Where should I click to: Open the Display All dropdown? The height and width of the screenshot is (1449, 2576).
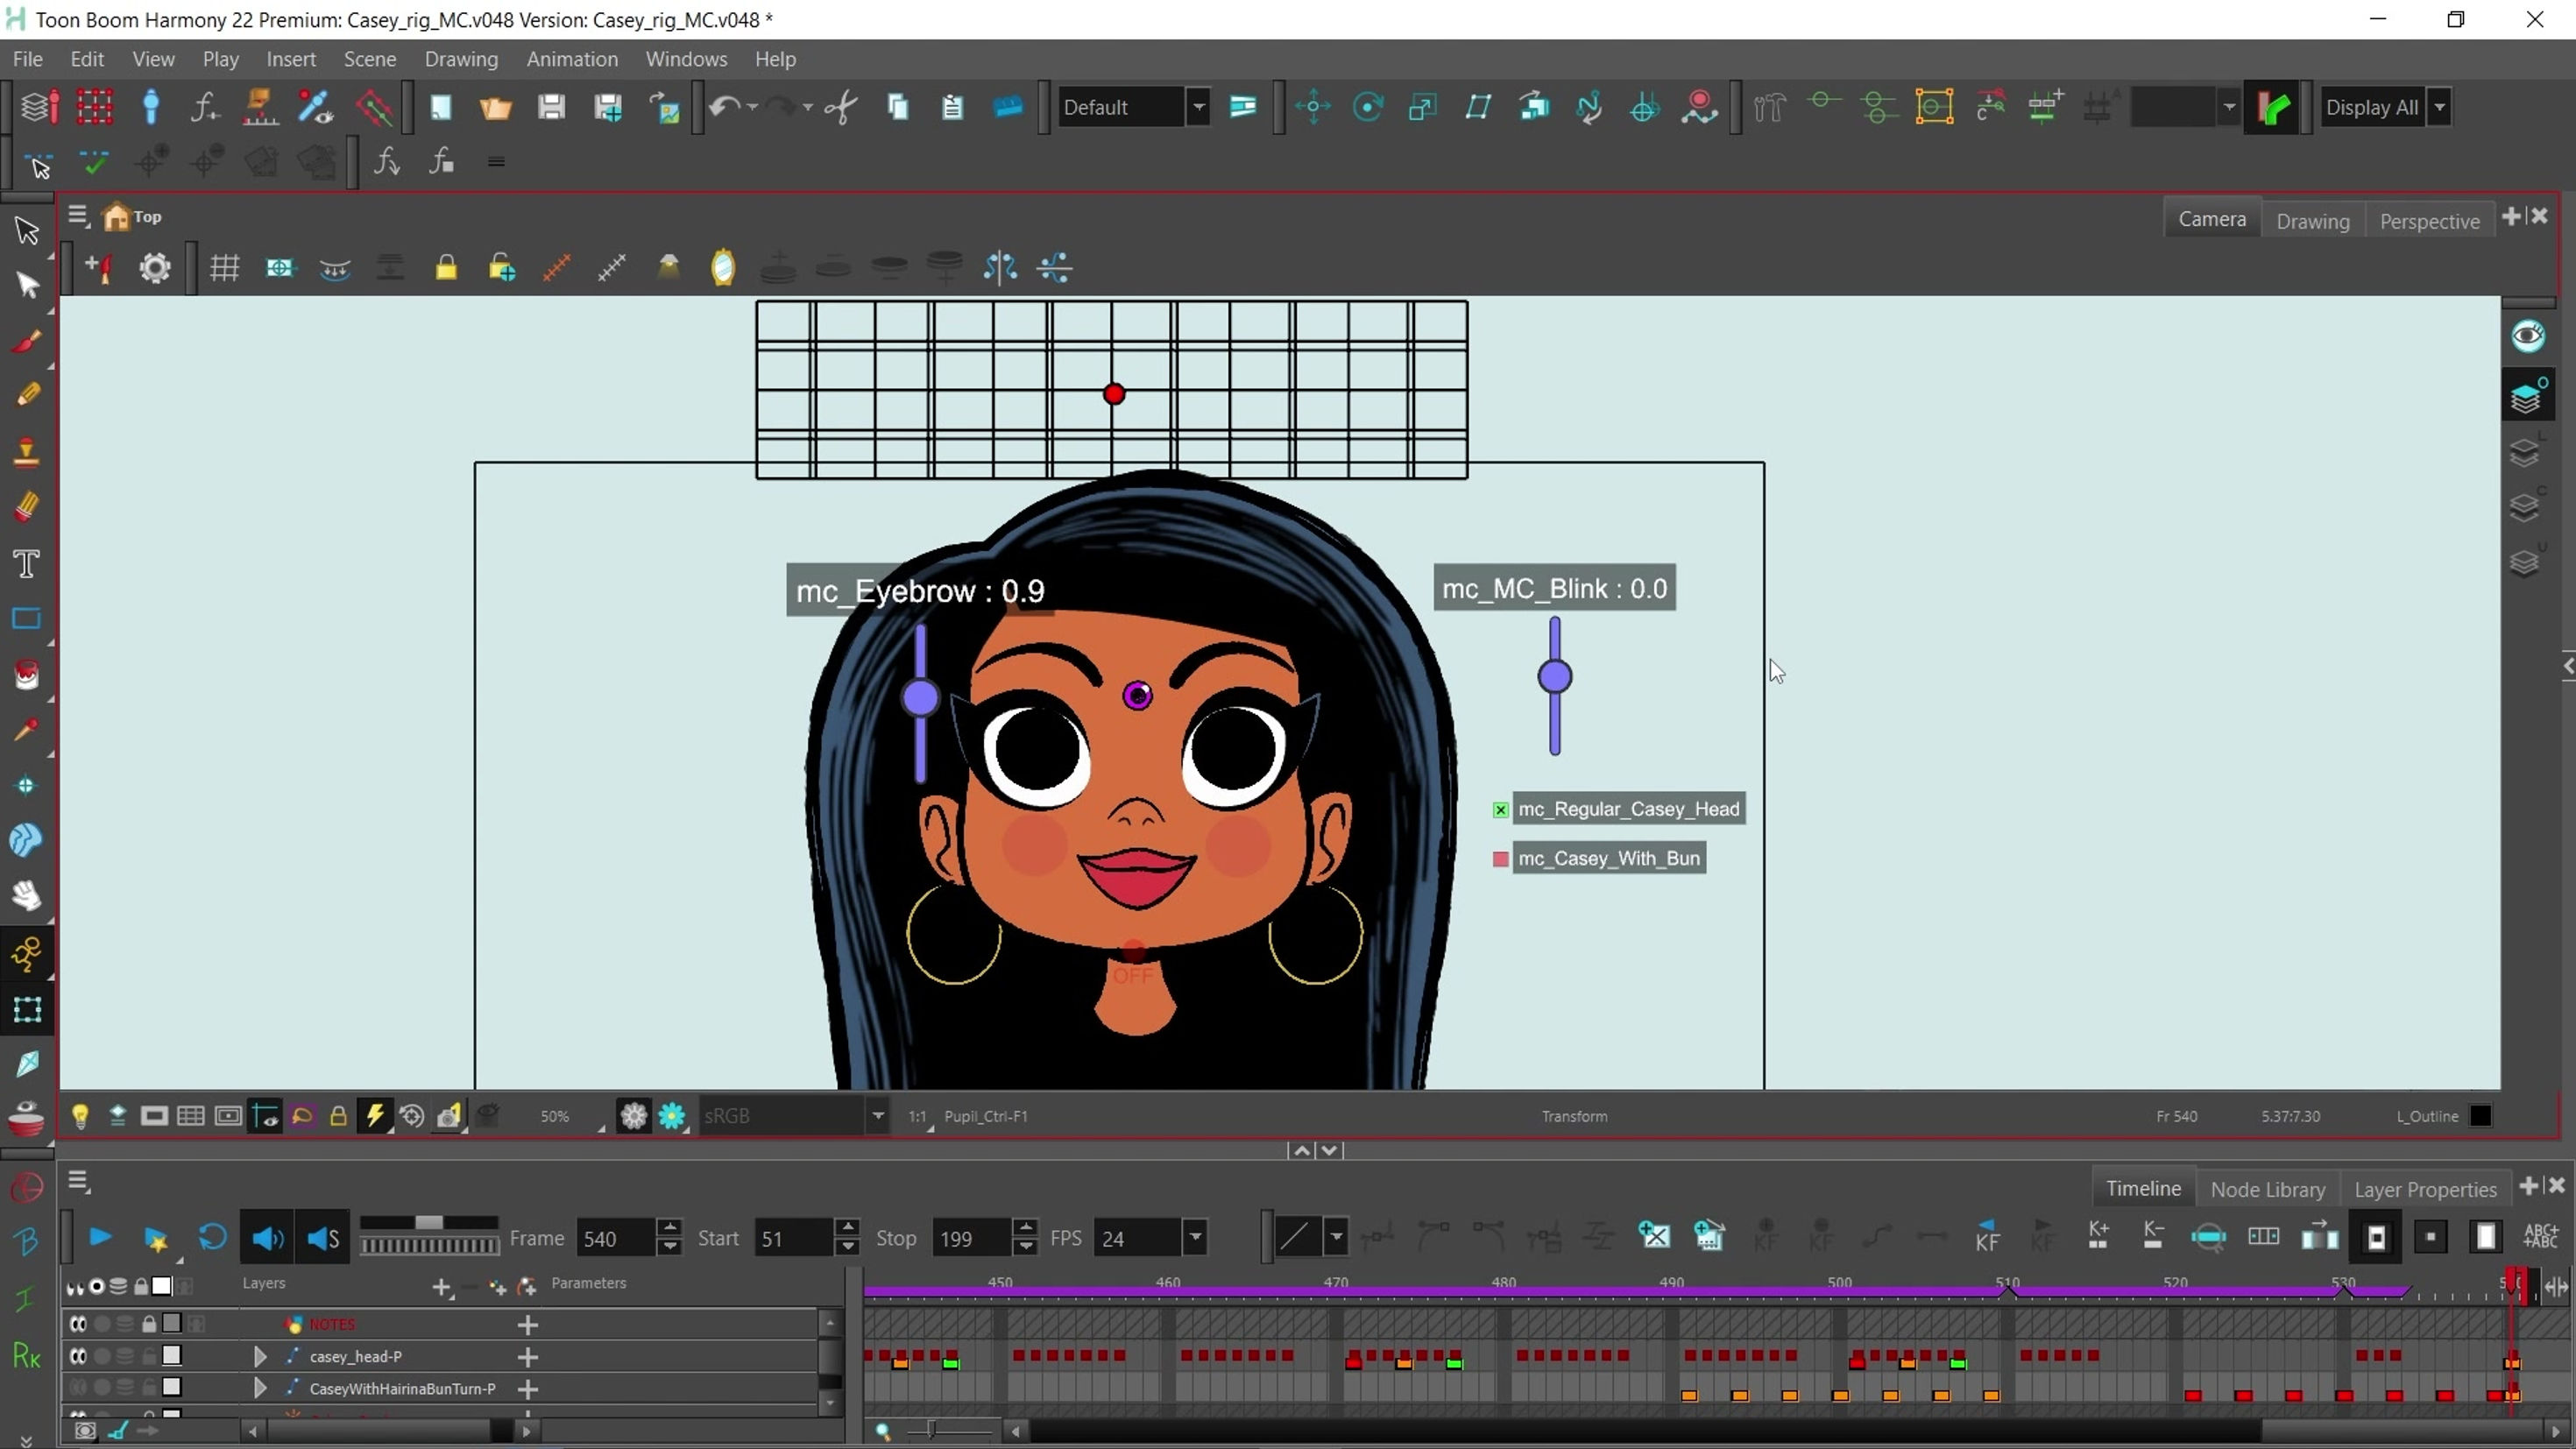tap(2440, 107)
